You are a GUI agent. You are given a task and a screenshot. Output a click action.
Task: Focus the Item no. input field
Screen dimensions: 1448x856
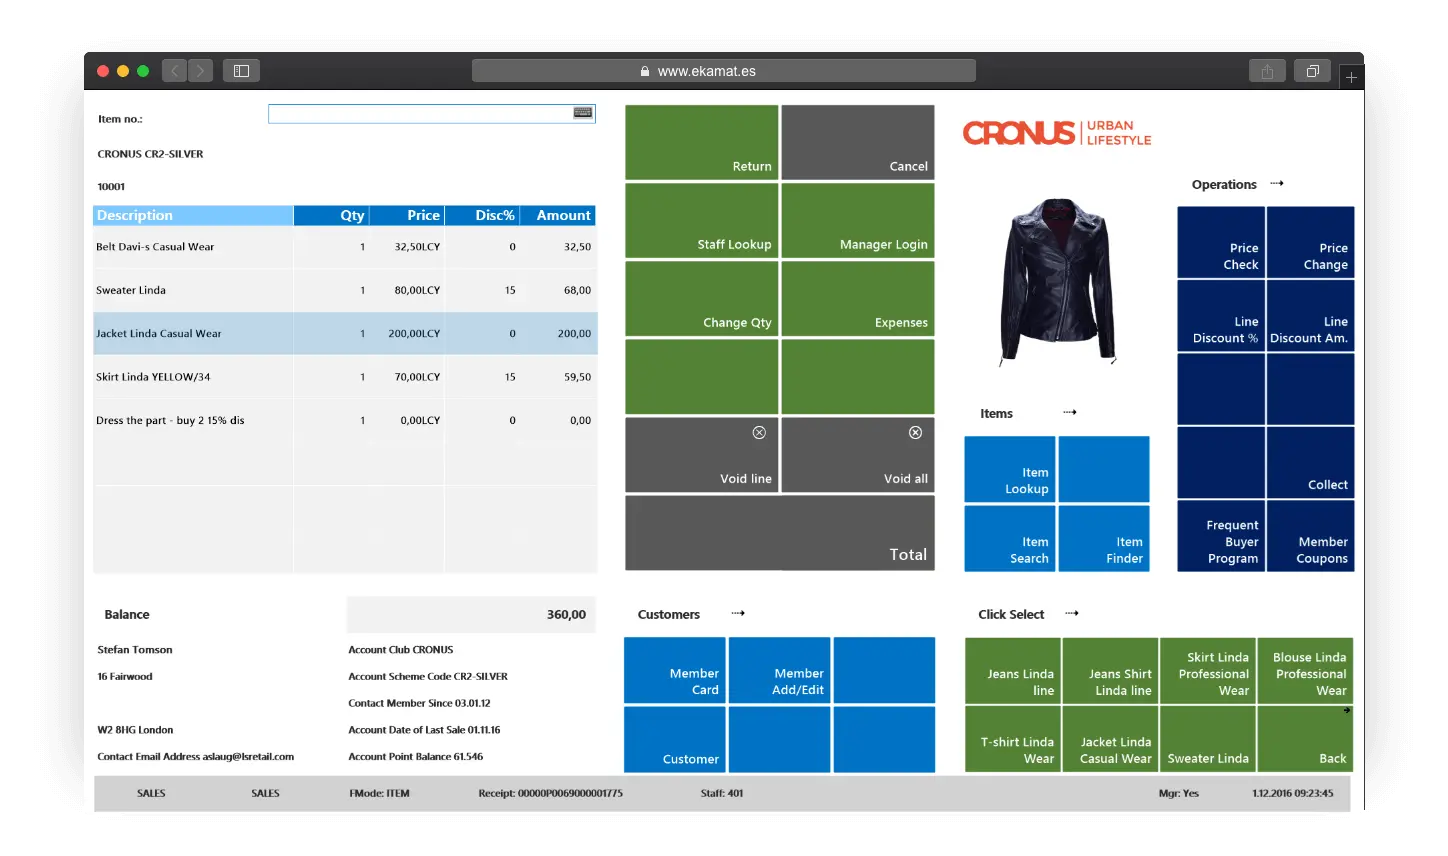pyautogui.click(x=420, y=114)
